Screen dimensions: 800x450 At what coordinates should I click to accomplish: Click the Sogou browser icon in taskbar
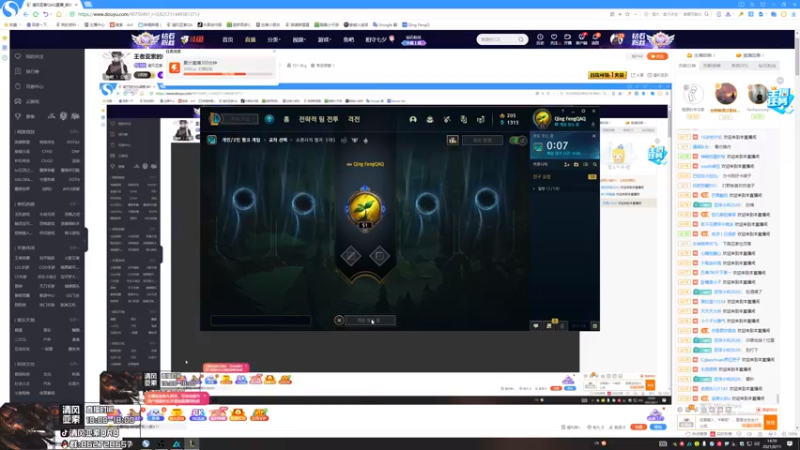pos(146,444)
